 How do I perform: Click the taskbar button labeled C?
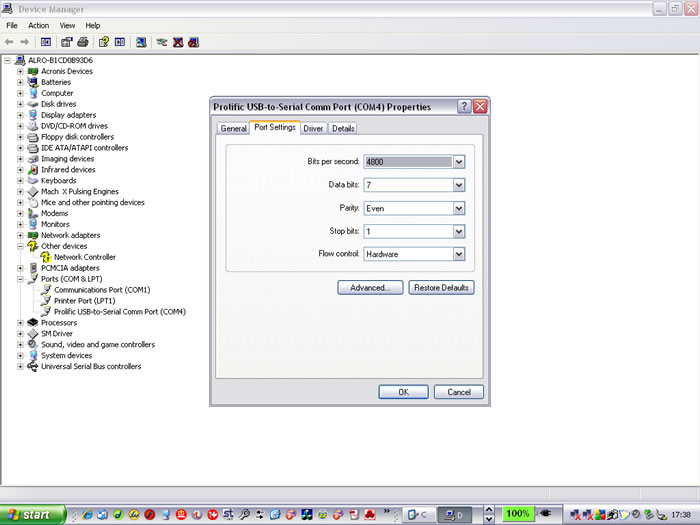coord(419,515)
